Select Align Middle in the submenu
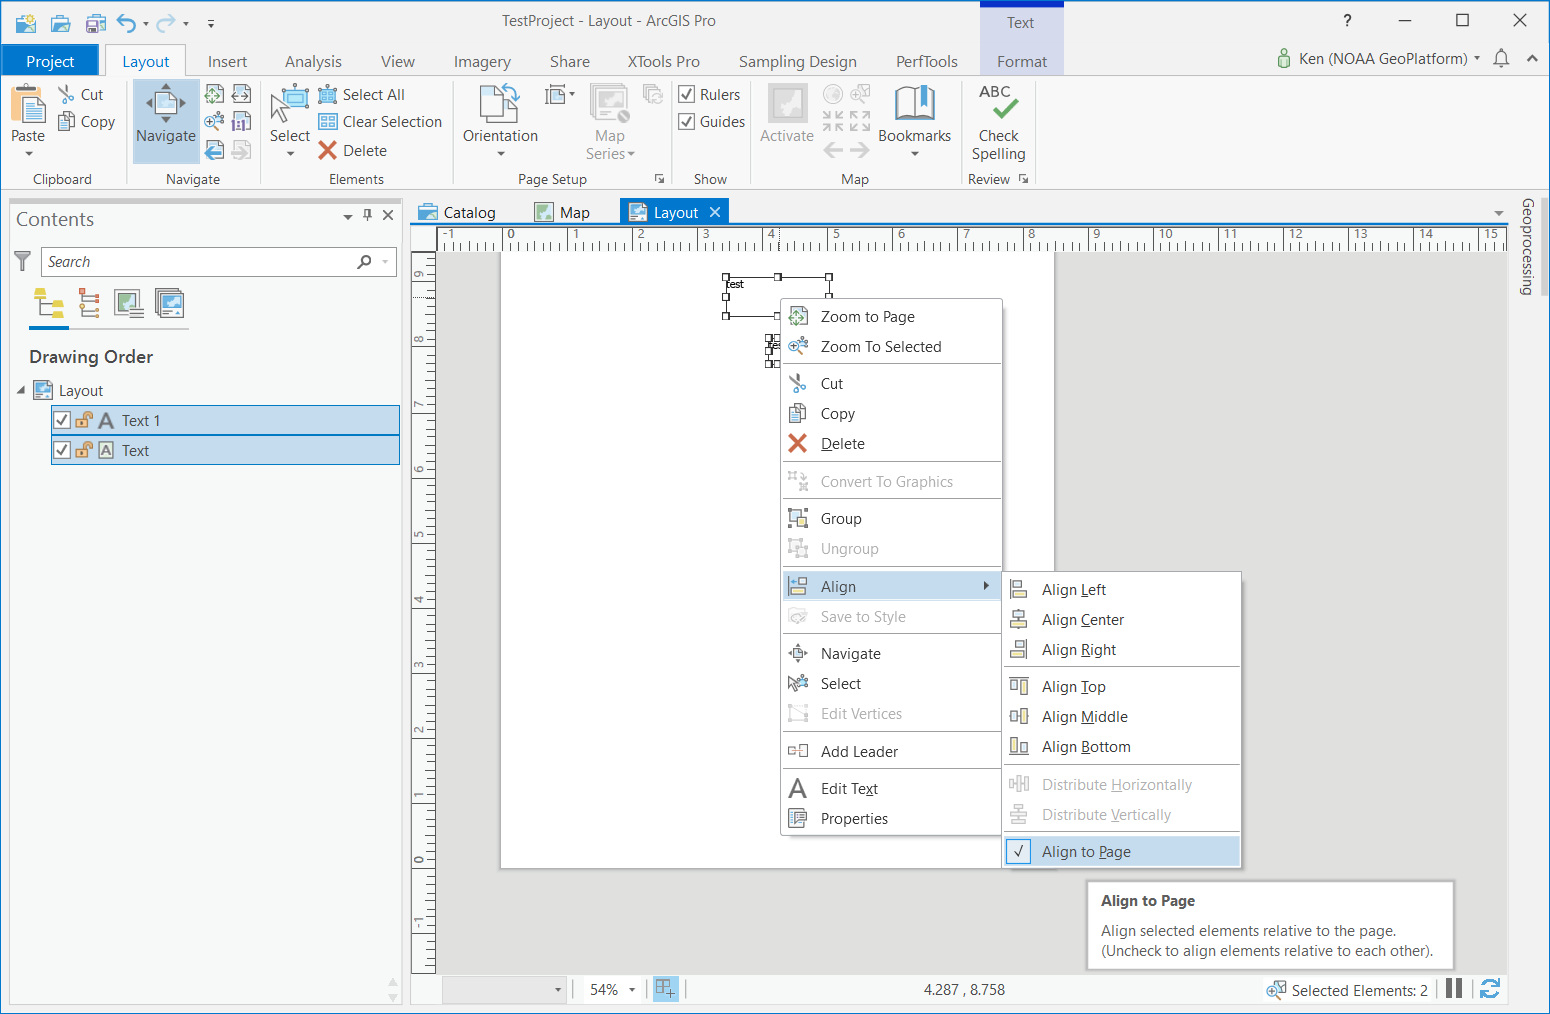 [x=1121, y=717]
